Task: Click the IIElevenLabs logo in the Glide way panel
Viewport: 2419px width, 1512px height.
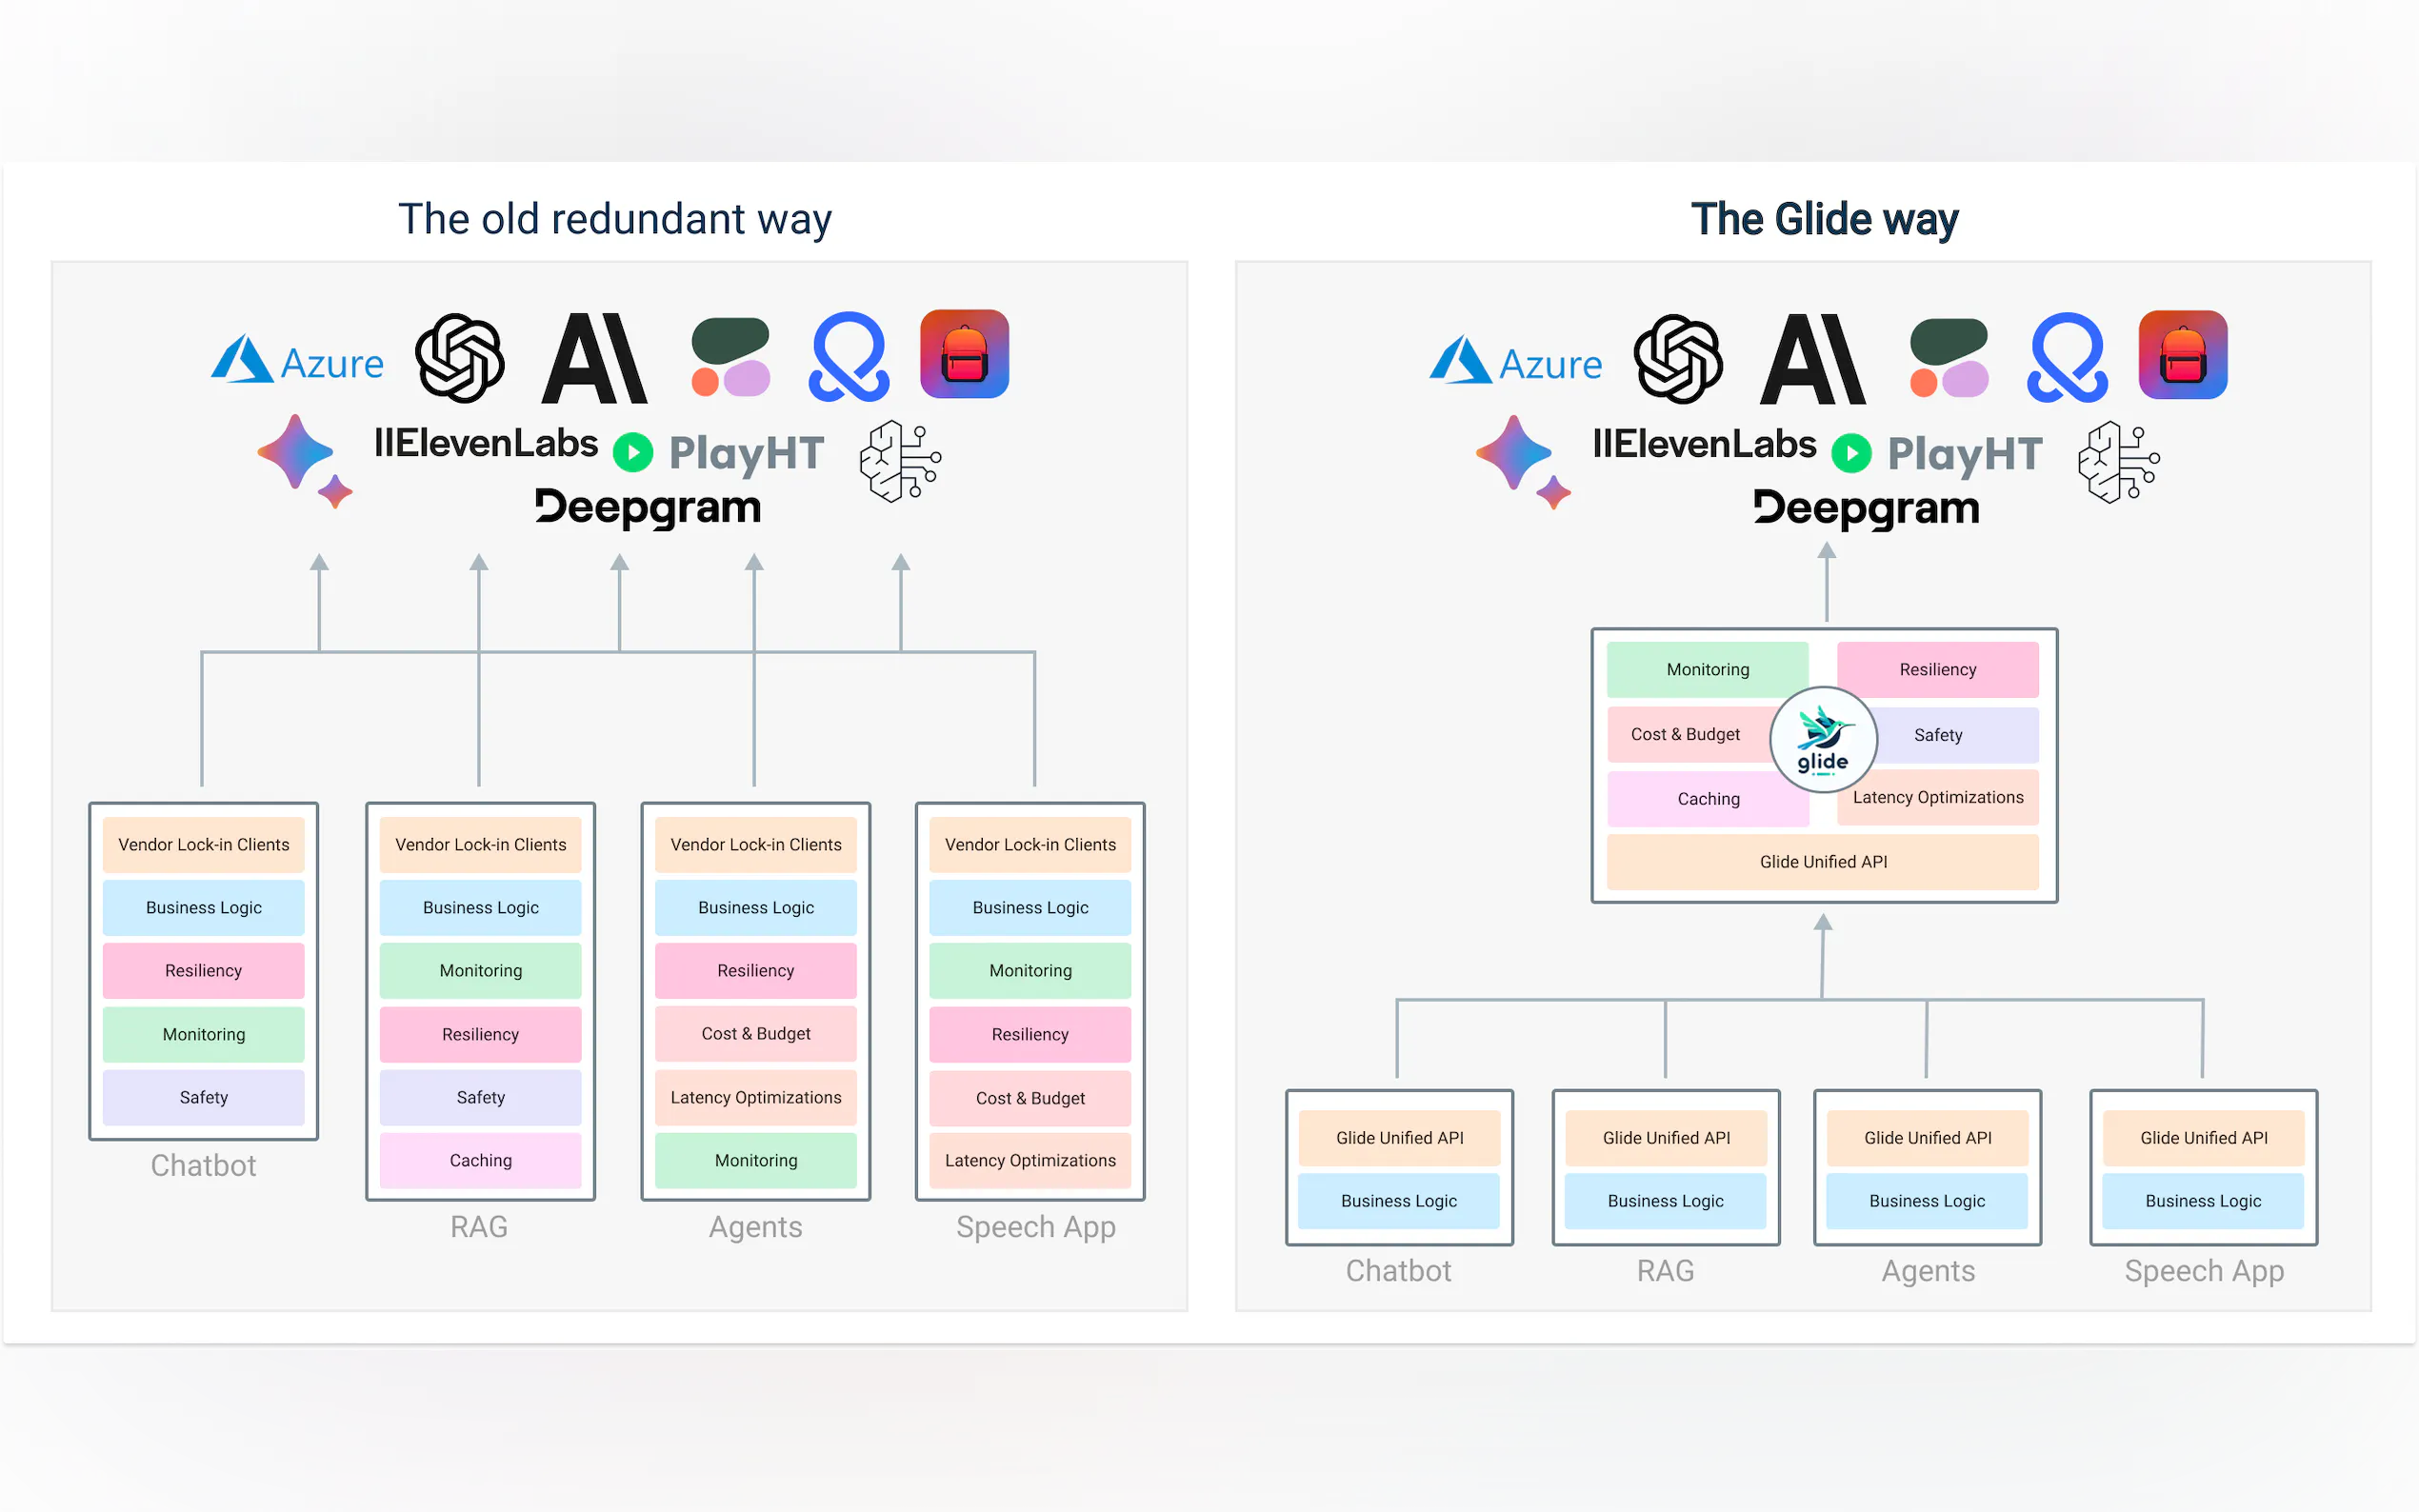Action: 1703,444
